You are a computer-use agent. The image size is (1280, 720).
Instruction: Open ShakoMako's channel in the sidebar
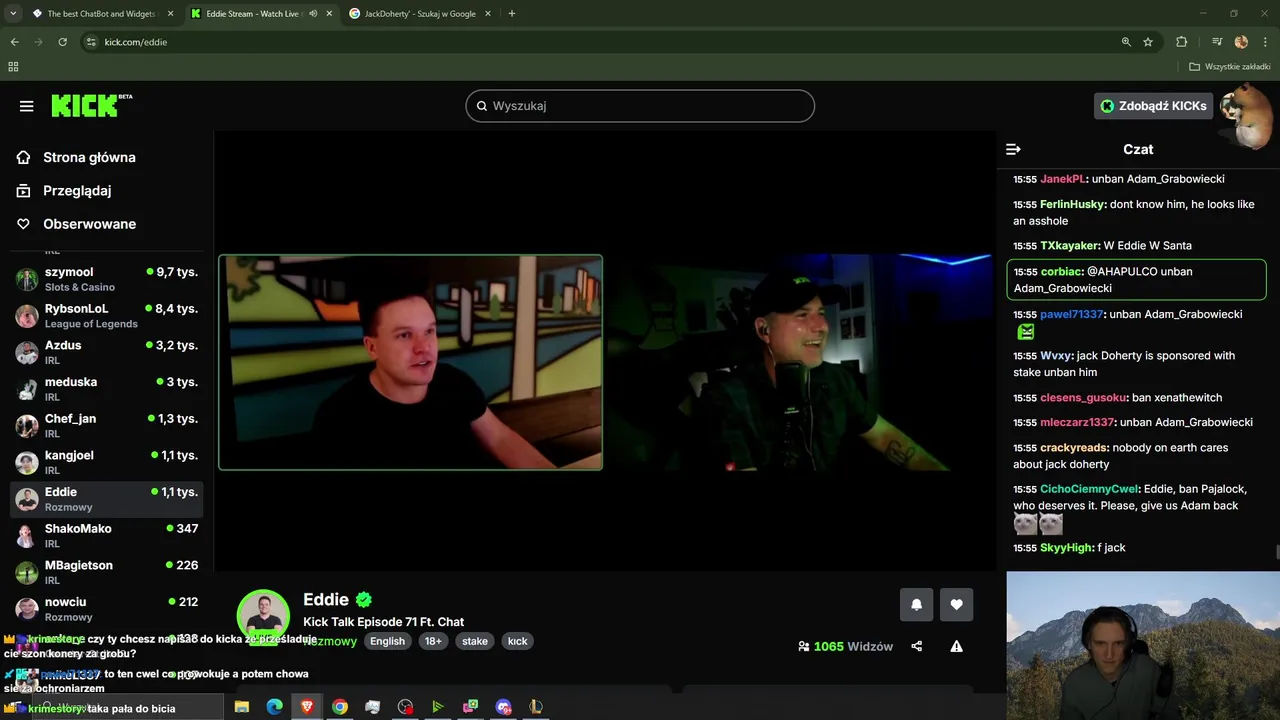pos(107,536)
